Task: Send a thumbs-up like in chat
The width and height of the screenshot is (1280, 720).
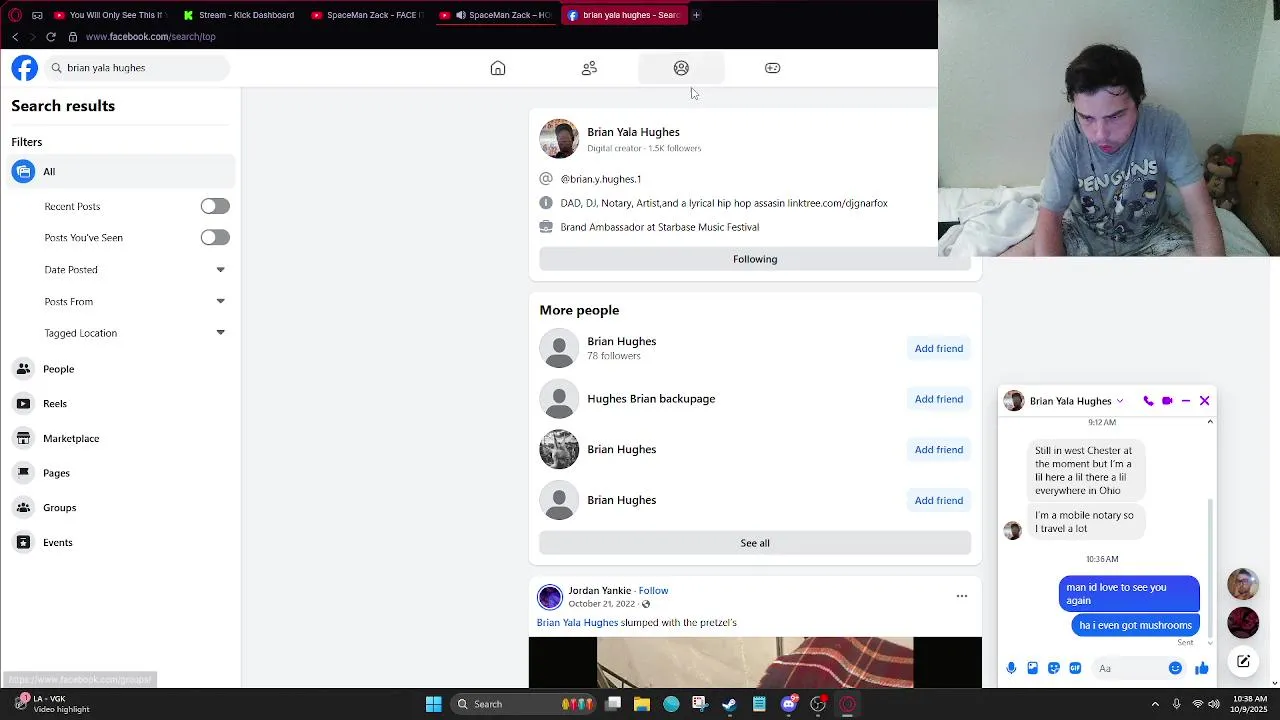Action: point(1201,668)
